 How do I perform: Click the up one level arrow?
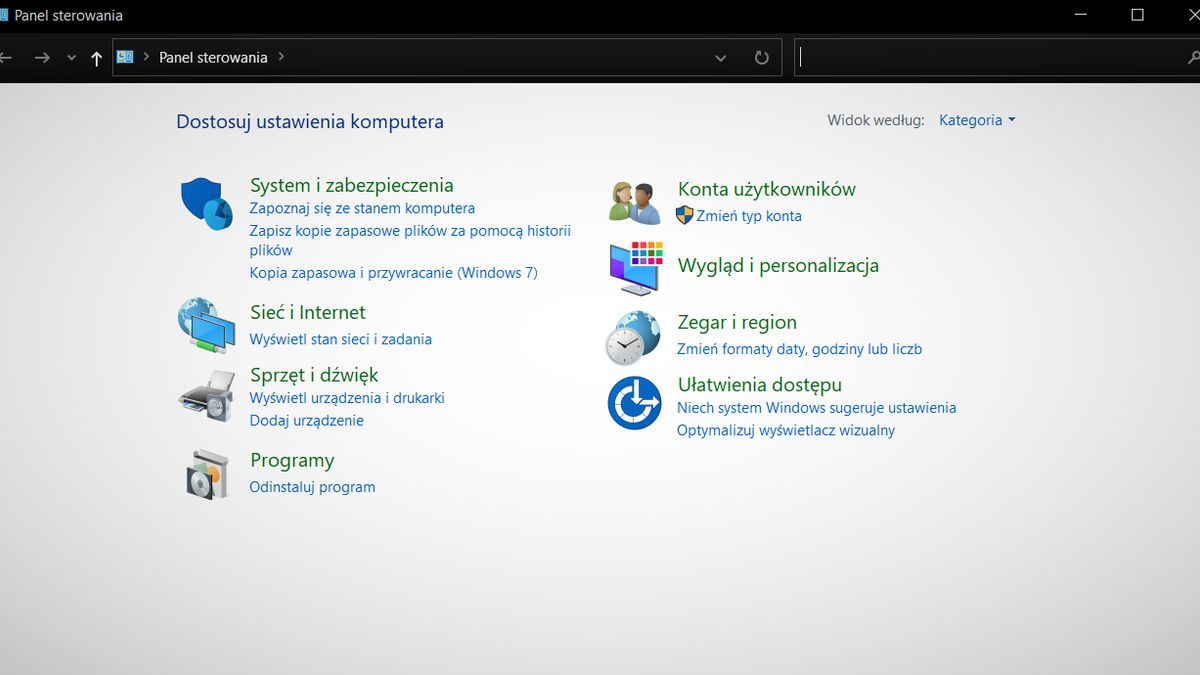pyautogui.click(x=96, y=57)
